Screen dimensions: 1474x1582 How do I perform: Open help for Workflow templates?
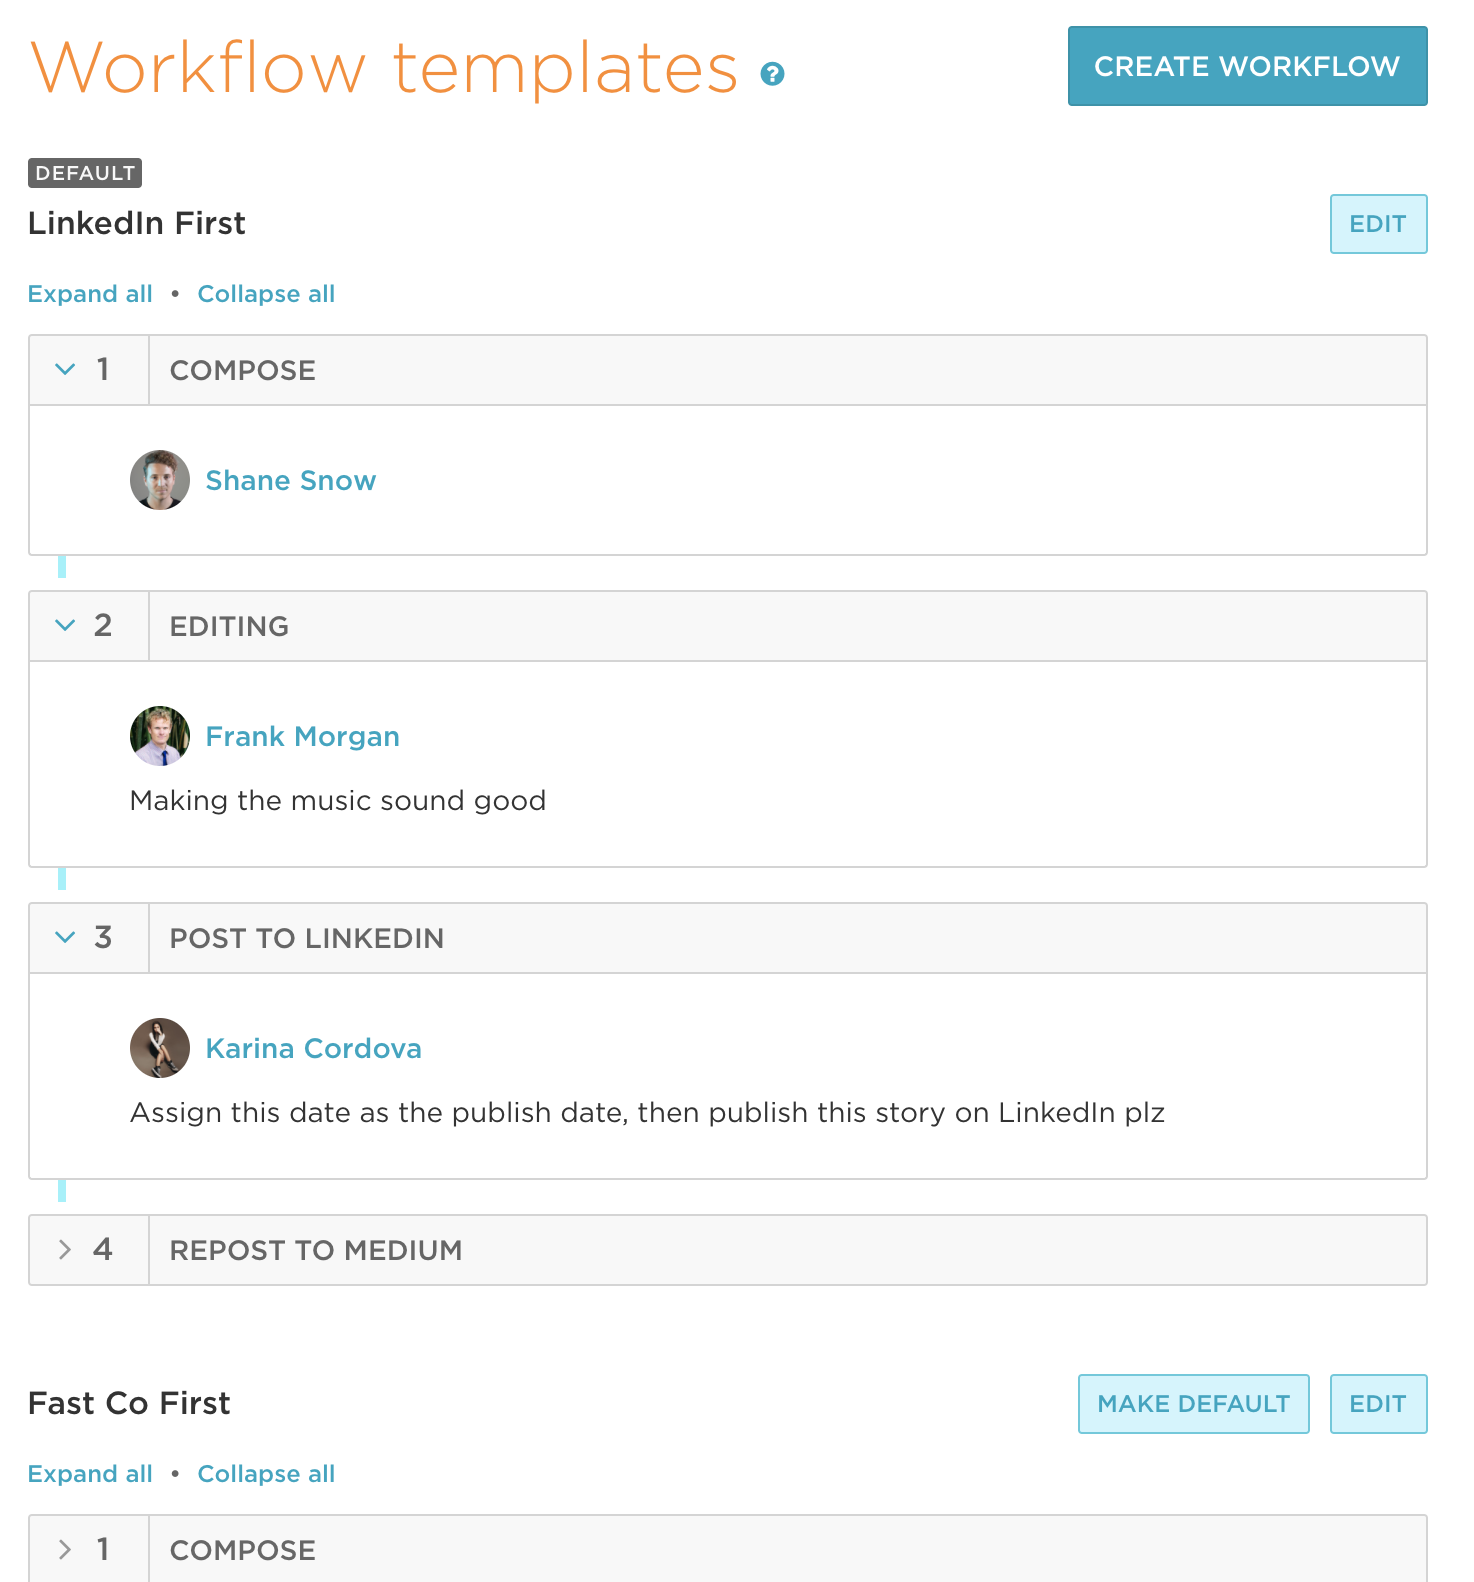(771, 73)
